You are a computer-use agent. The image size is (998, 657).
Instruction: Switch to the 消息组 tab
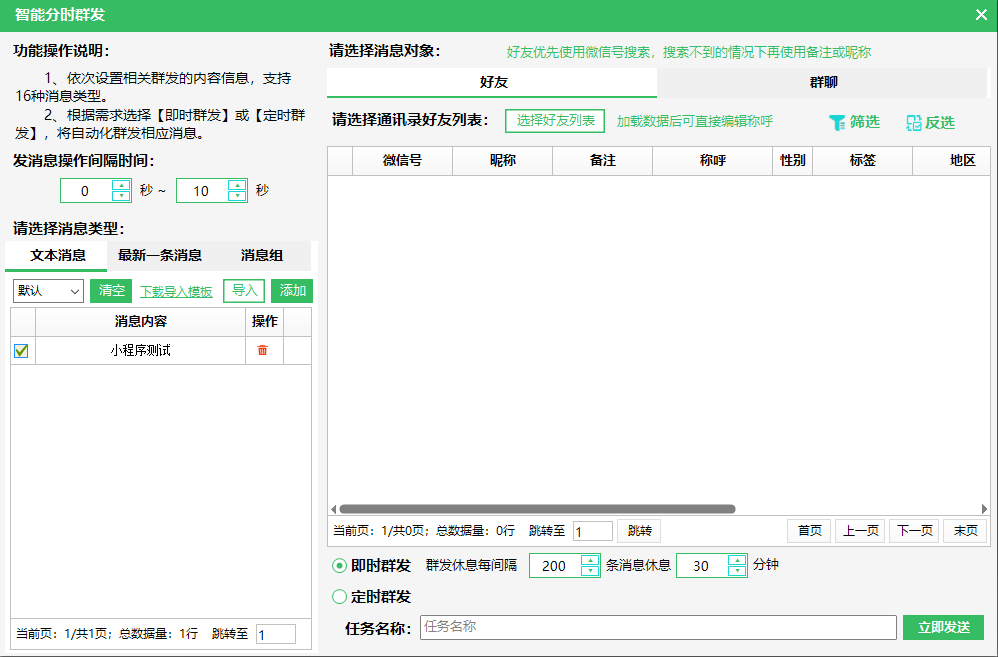(x=262, y=255)
